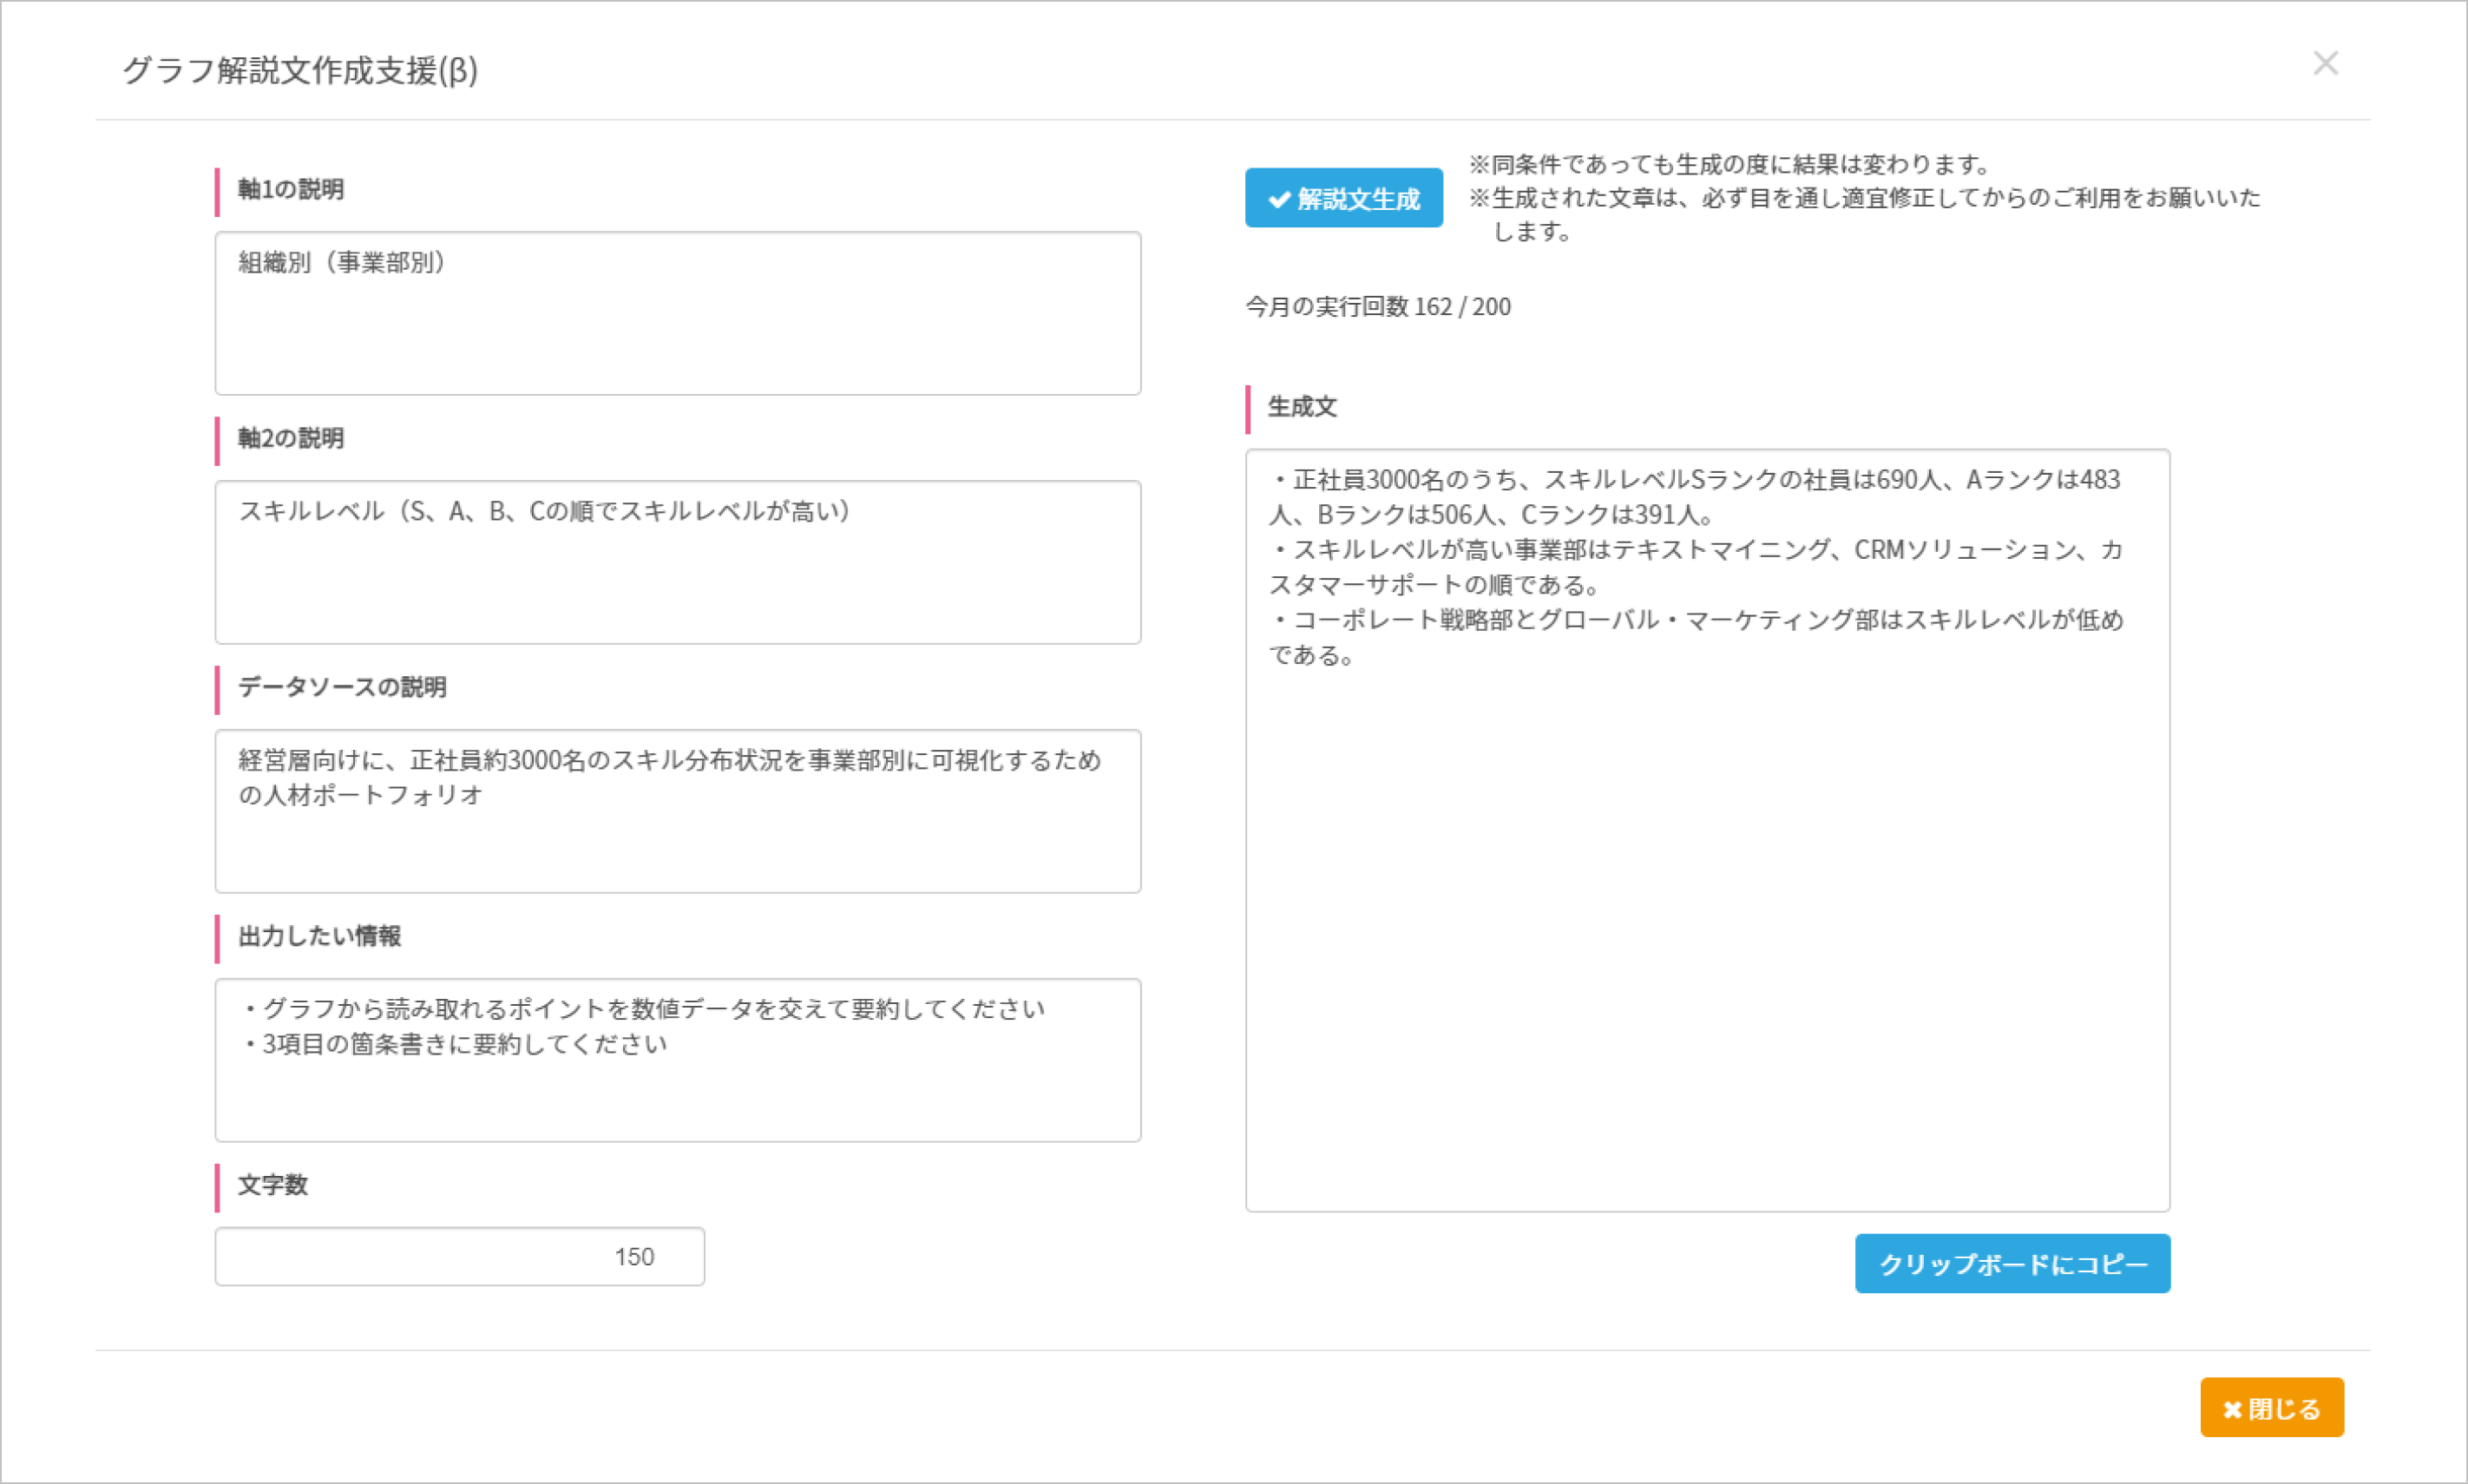This screenshot has height=1484, width=2468.
Task: Click the 文字数 heading label
Action: (273, 1185)
